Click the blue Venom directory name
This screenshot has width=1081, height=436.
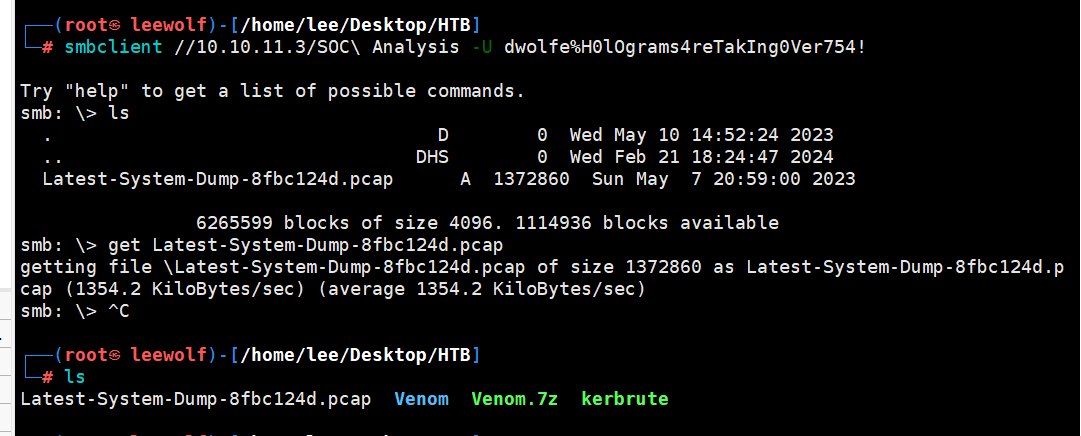click(421, 399)
